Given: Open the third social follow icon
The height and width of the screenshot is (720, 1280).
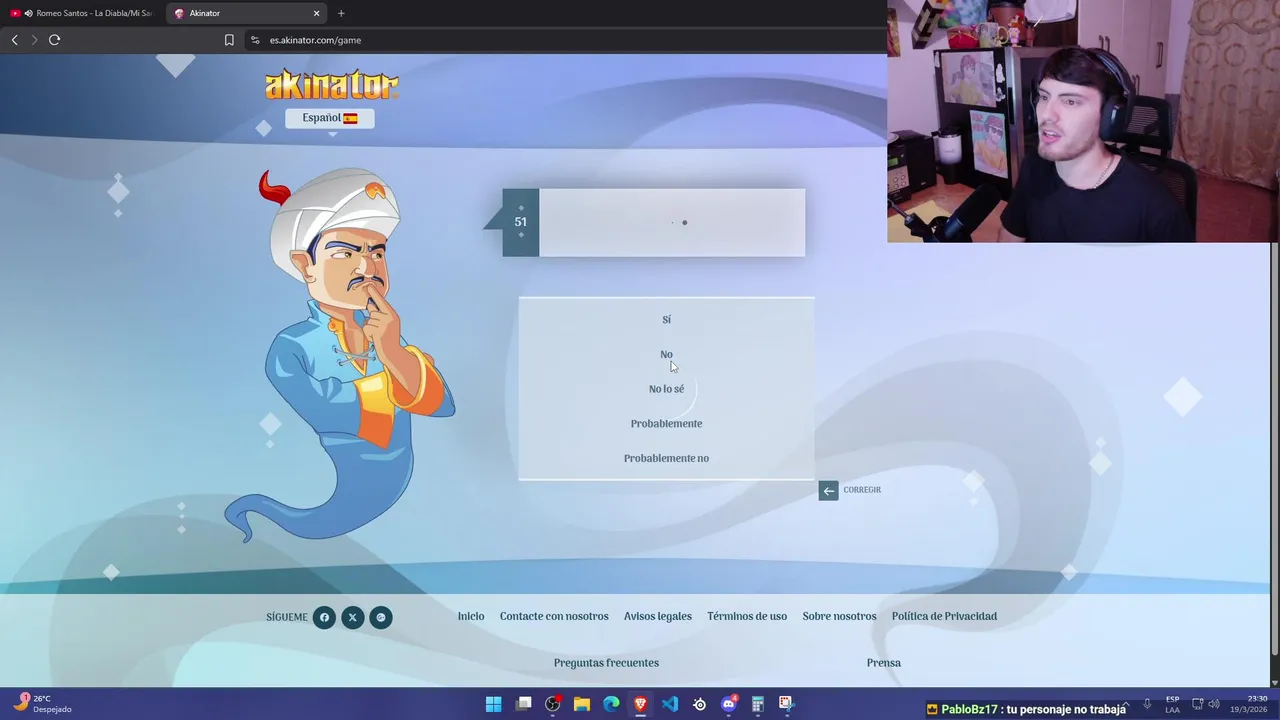Looking at the screenshot, I should click(380, 617).
